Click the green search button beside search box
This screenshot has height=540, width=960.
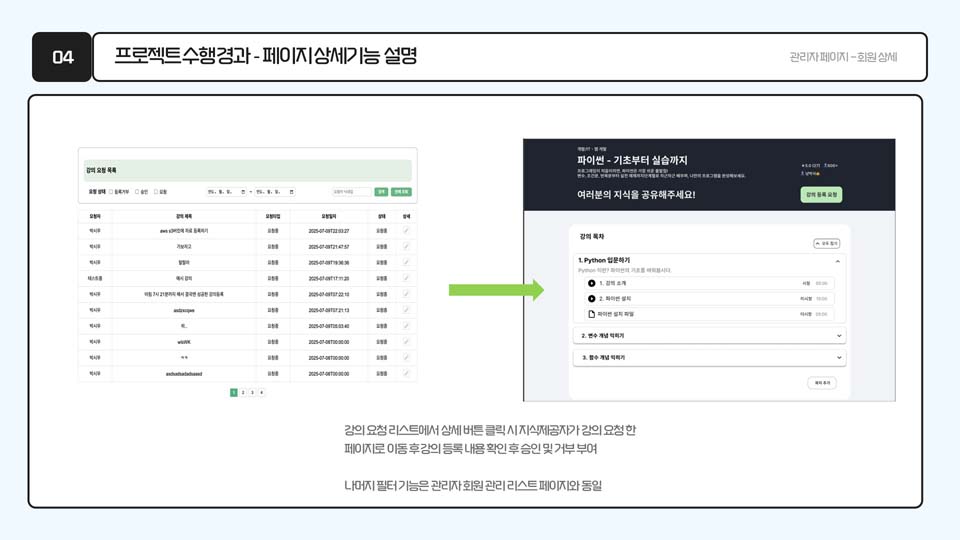coord(381,192)
